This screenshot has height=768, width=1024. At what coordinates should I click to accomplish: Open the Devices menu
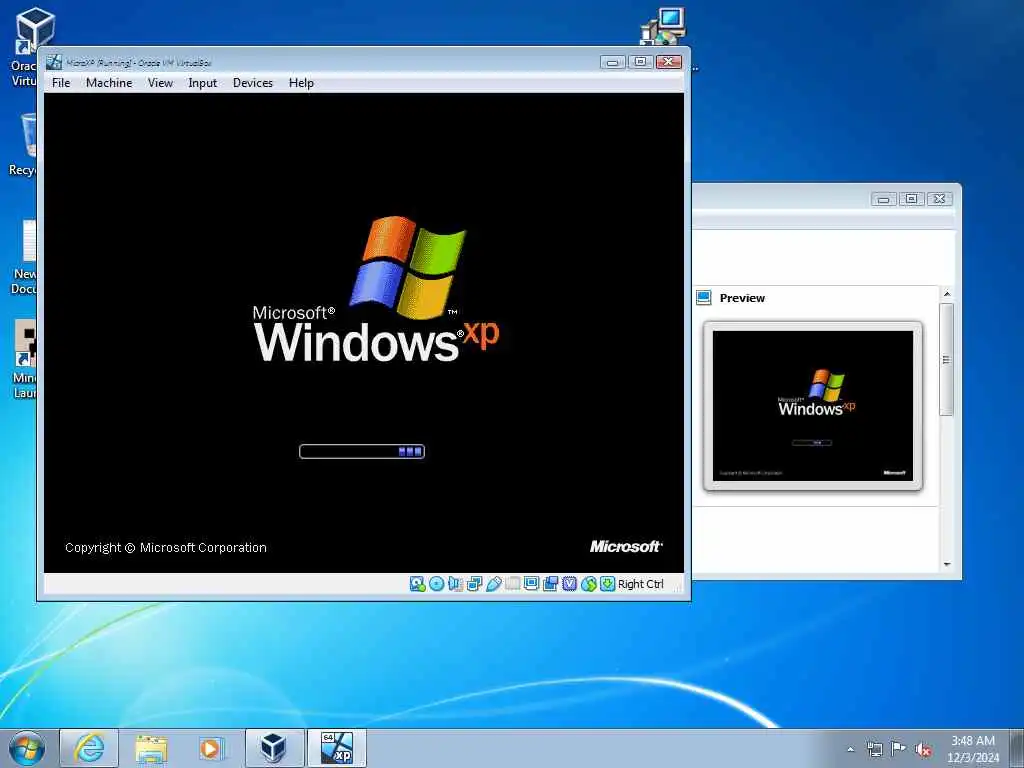coord(253,83)
